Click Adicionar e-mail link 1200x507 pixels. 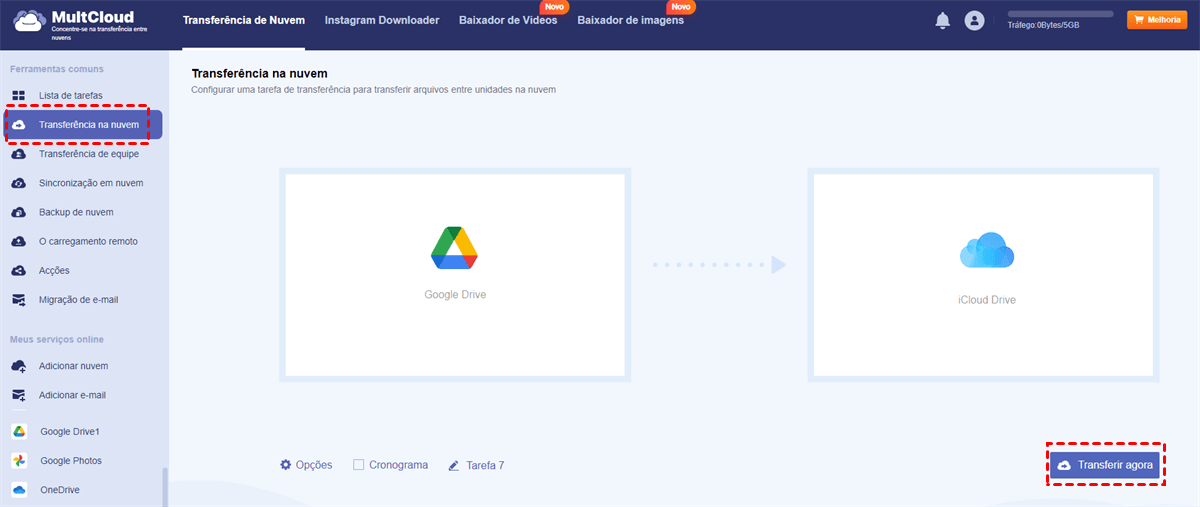coord(72,395)
